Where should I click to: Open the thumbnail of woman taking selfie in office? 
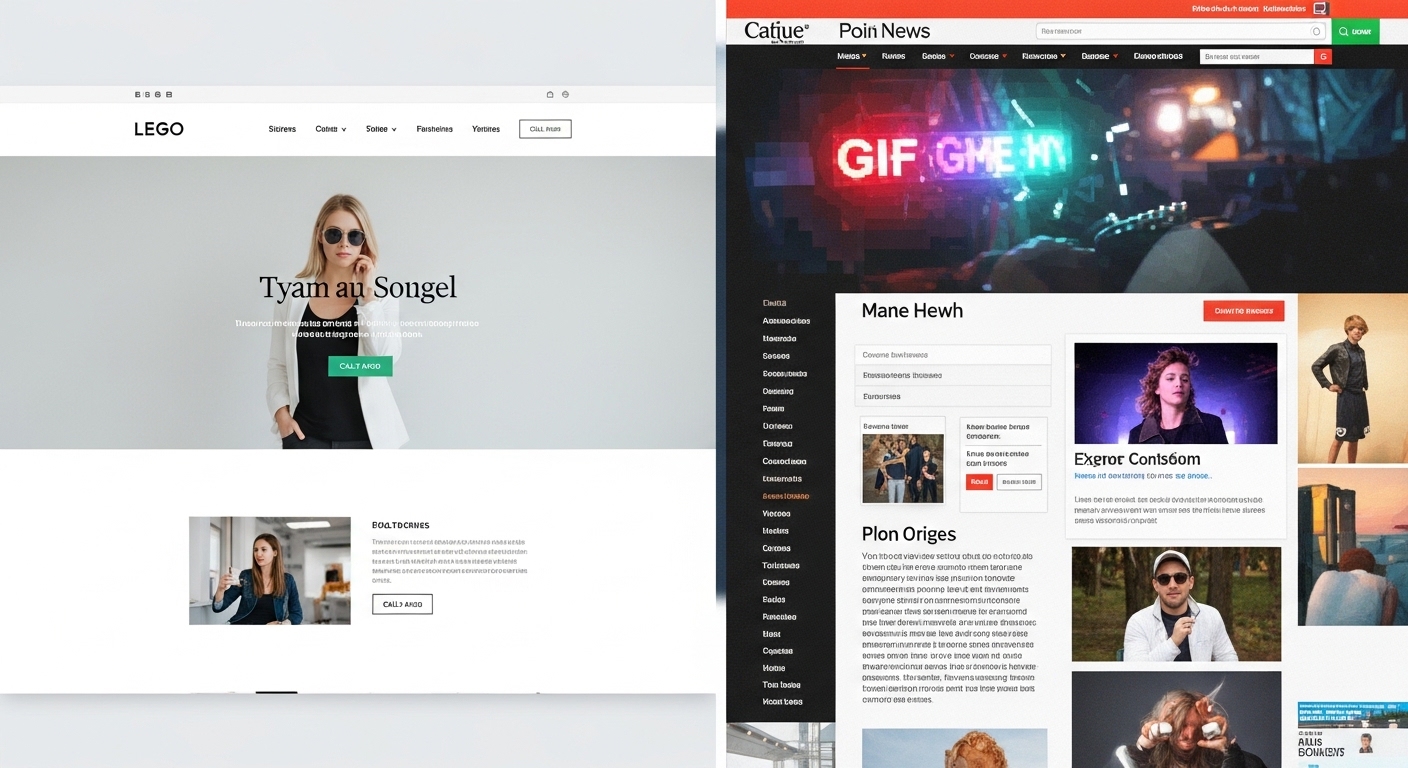[x=270, y=571]
